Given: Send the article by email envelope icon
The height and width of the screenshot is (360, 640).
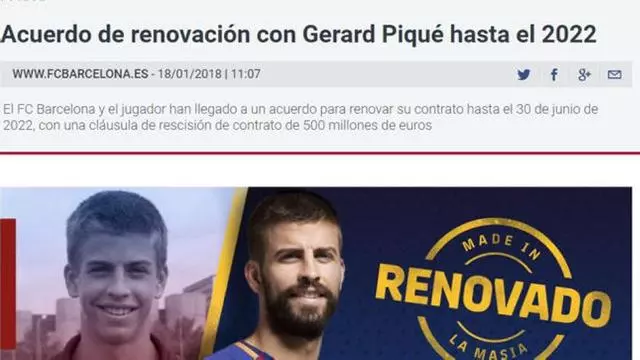Looking at the screenshot, I should coord(615,75).
